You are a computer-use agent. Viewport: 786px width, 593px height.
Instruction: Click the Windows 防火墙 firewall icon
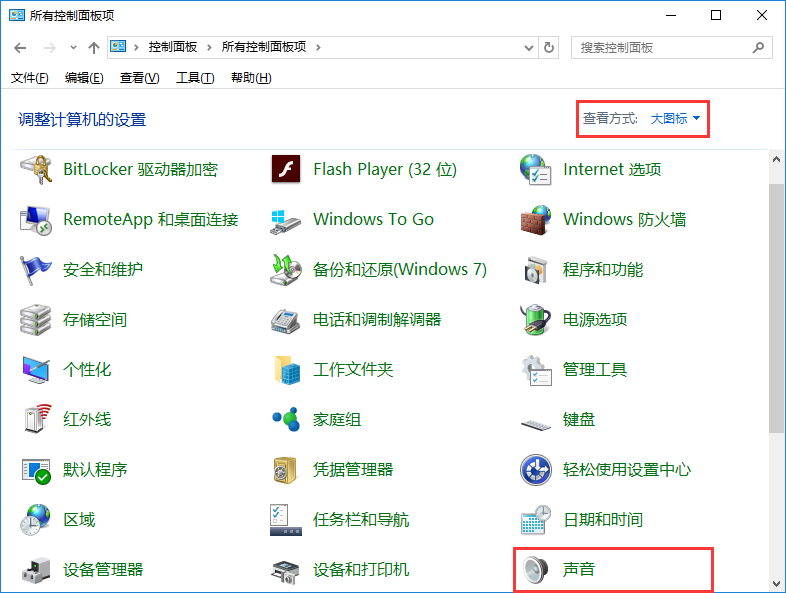point(536,220)
